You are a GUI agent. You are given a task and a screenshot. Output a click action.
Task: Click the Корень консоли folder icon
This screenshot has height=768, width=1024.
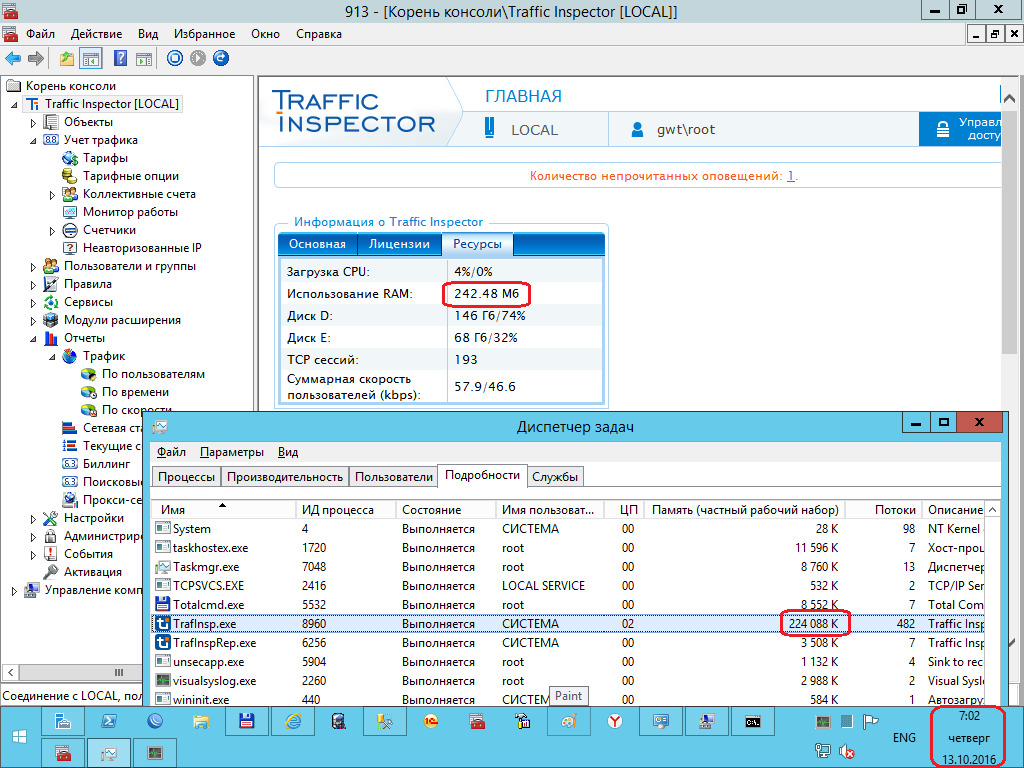tap(13, 86)
